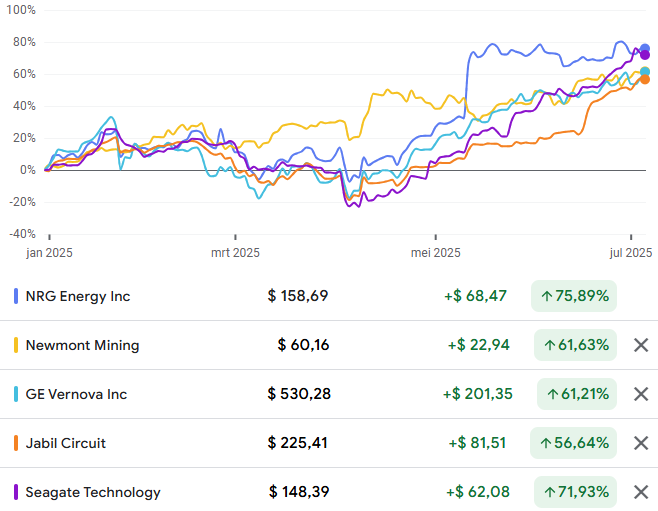Click the 40% y-axis label

24,106
